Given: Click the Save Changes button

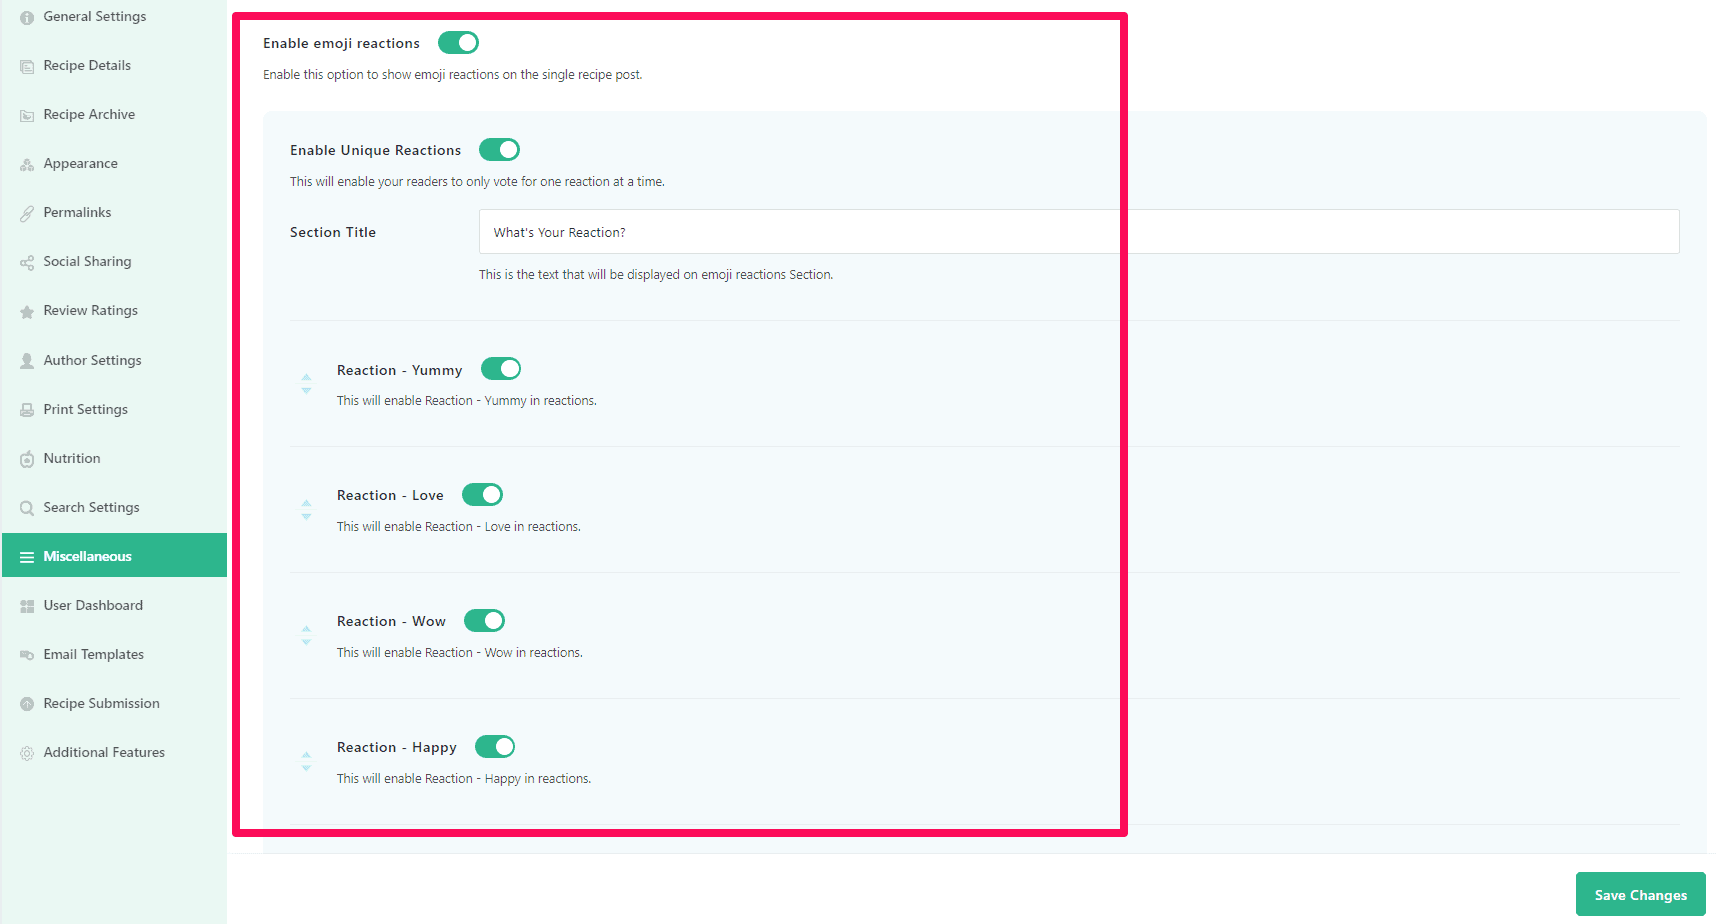Looking at the screenshot, I should 1640,895.
